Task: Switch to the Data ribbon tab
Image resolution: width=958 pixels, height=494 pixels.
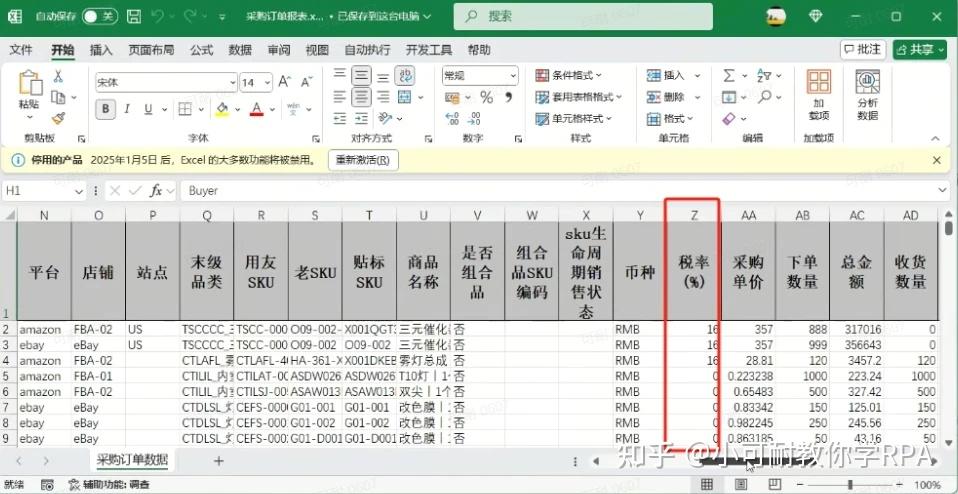Action: (x=240, y=49)
